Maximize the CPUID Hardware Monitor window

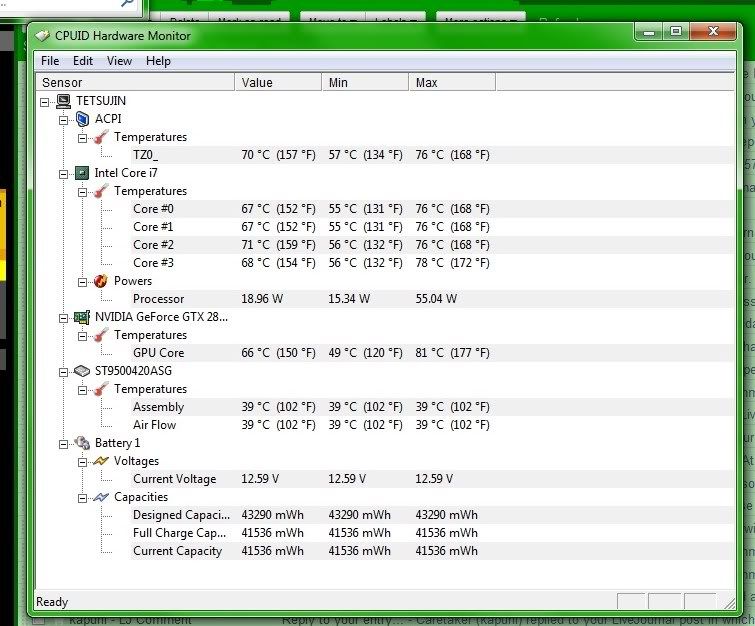coord(676,32)
